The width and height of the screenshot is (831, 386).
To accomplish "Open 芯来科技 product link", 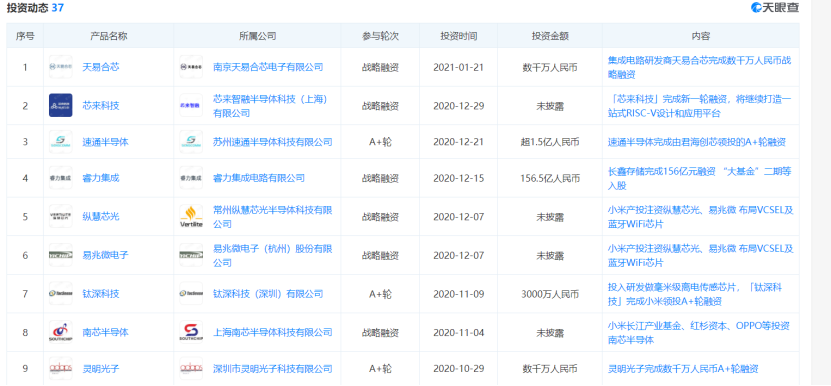I will 101,106.
